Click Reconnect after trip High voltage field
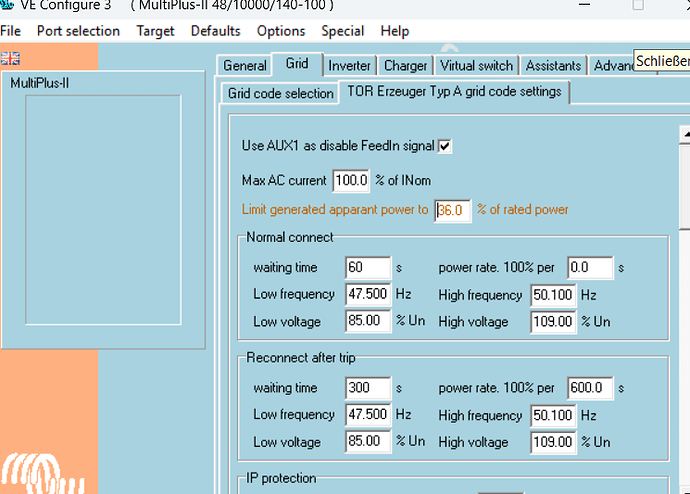The height and width of the screenshot is (494, 690). click(553, 442)
